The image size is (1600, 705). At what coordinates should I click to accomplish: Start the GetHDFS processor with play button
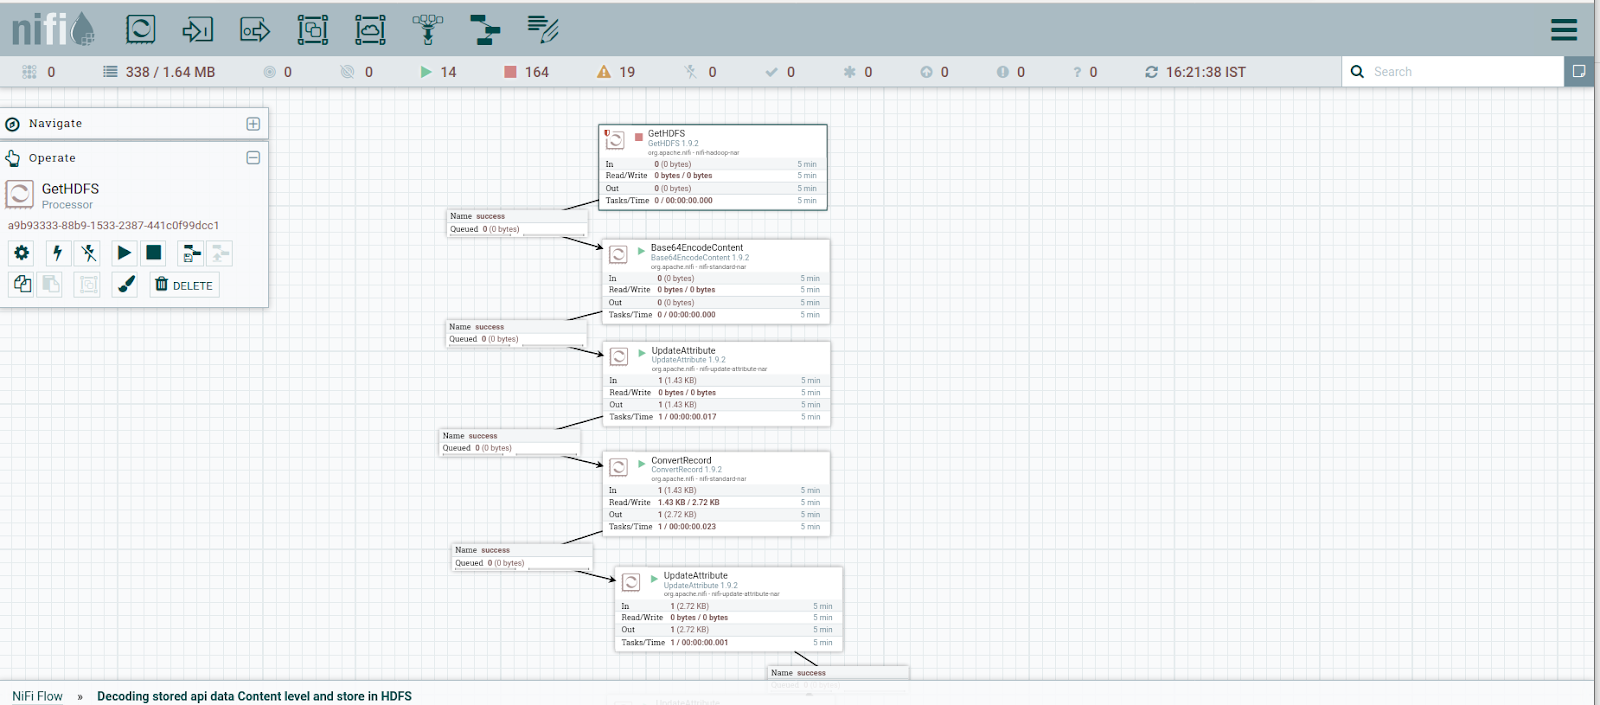pyautogui.click(x=124, y=253)
